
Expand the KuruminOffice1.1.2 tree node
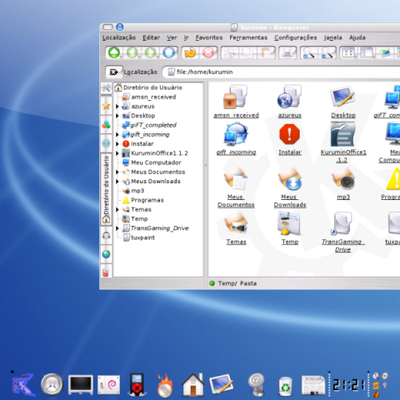point(117,153)
